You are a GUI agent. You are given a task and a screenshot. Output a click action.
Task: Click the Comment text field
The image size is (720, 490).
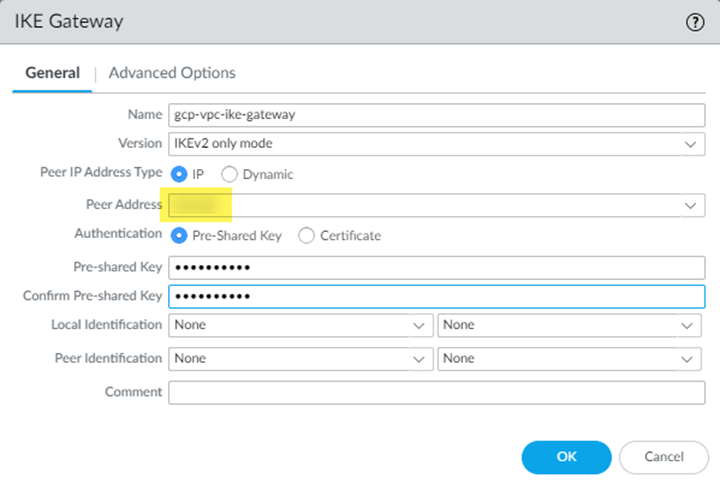click(x=437, y=392)
